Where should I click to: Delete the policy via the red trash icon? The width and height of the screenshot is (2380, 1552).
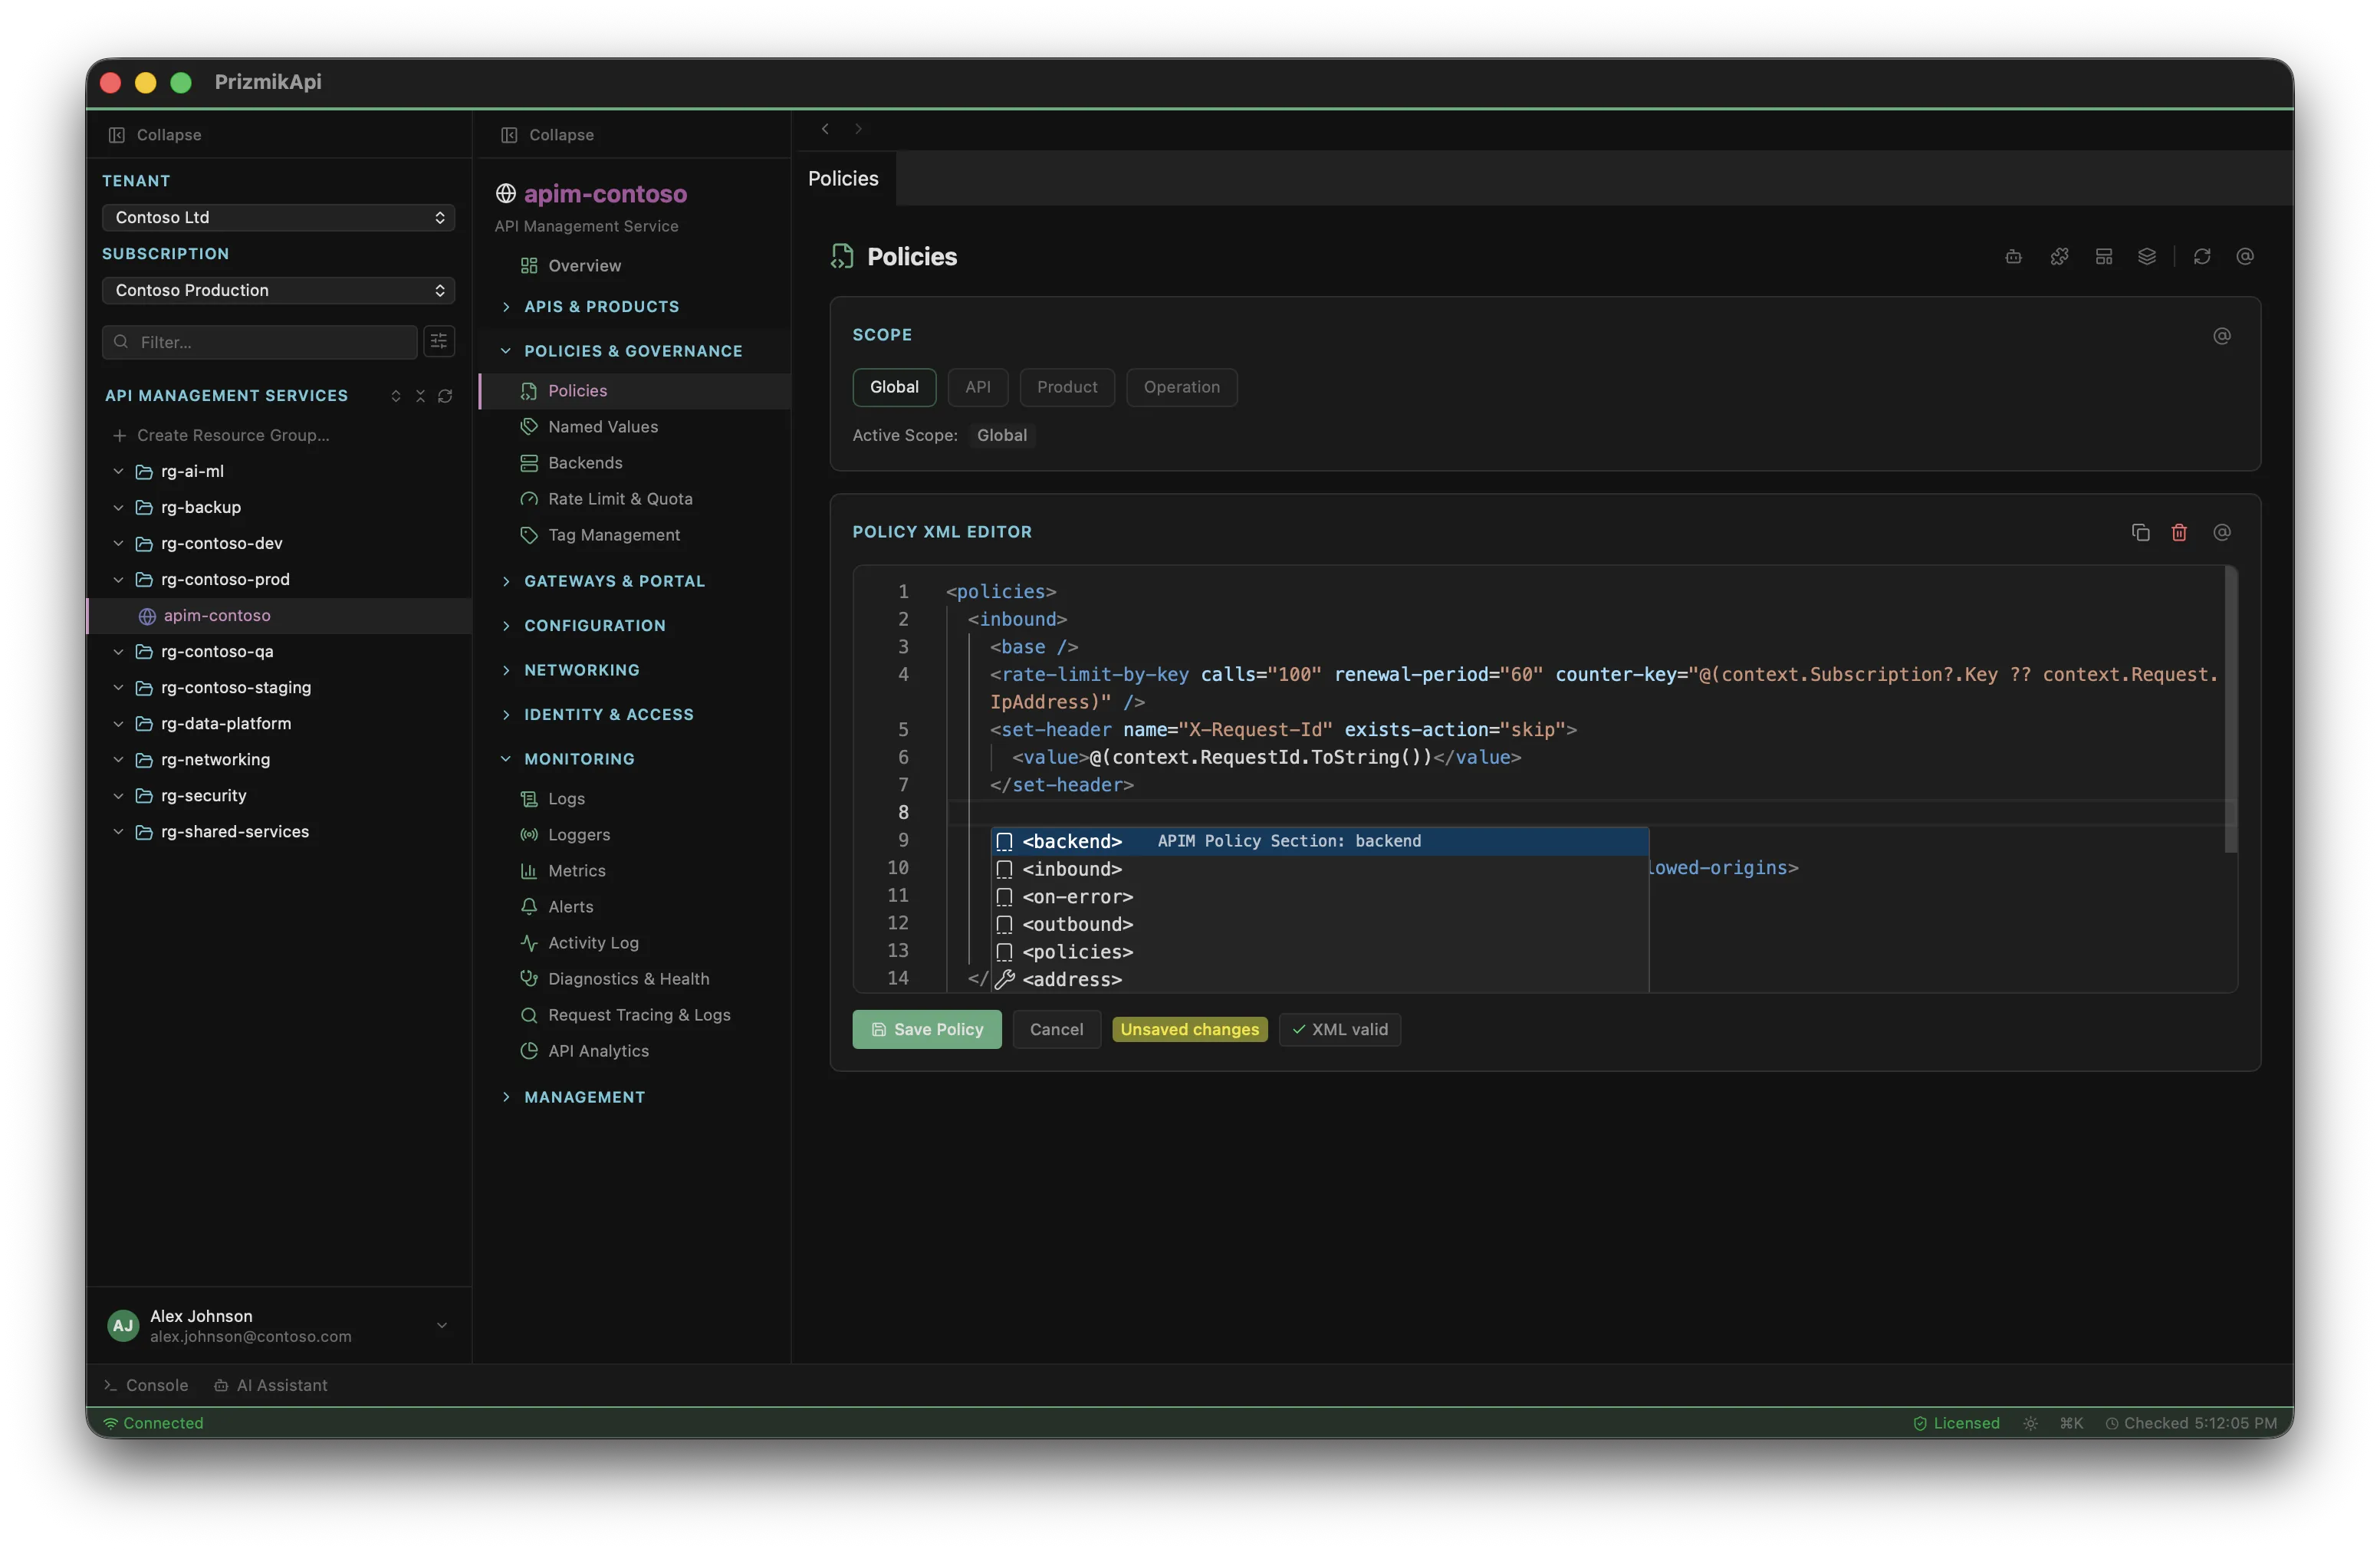coord(2180,532)
